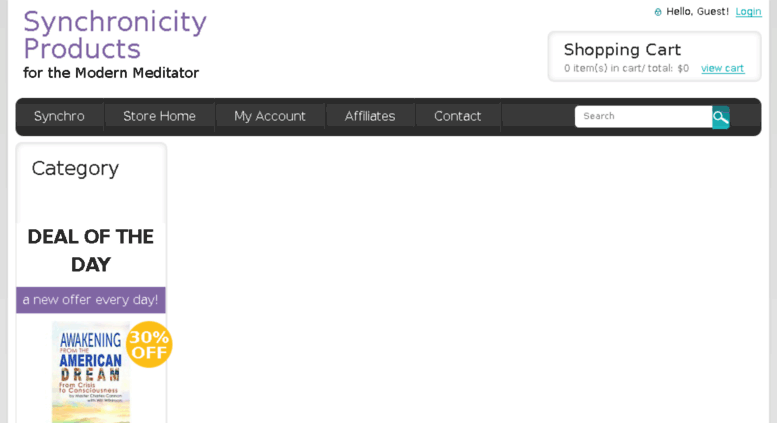Viewport: 777px width, 423px height.
Task: Open My Account page
Action: [x=270, y=116]
